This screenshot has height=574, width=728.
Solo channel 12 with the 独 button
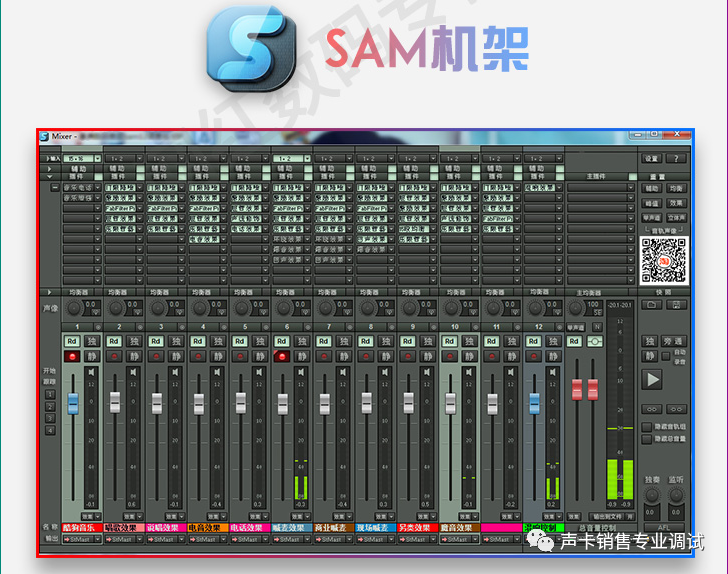pos(553,341)
